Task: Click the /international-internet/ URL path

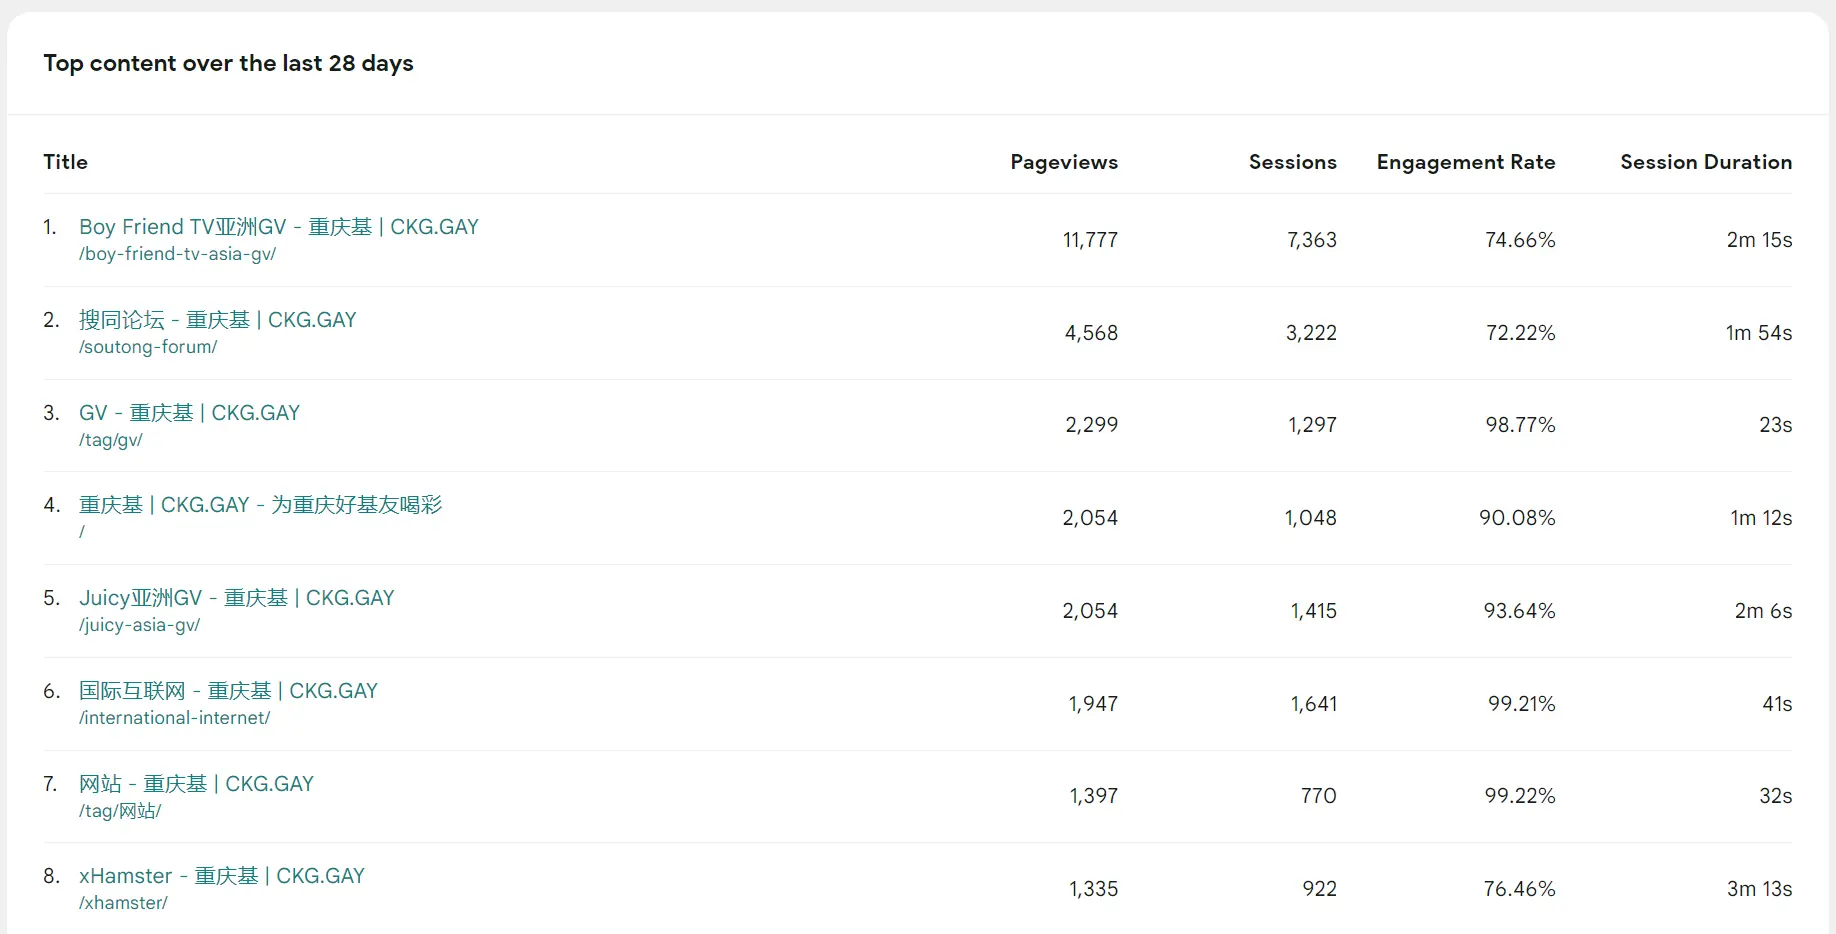Action: pyautogui.click(x=174, y=718)
